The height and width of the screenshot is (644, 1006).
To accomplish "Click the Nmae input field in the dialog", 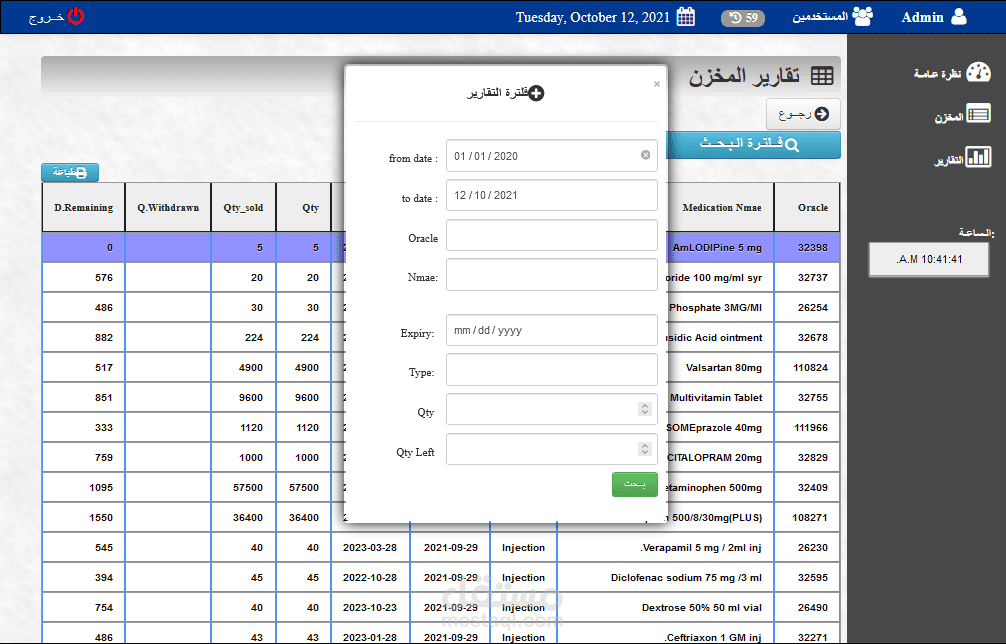I will [552, 275].
